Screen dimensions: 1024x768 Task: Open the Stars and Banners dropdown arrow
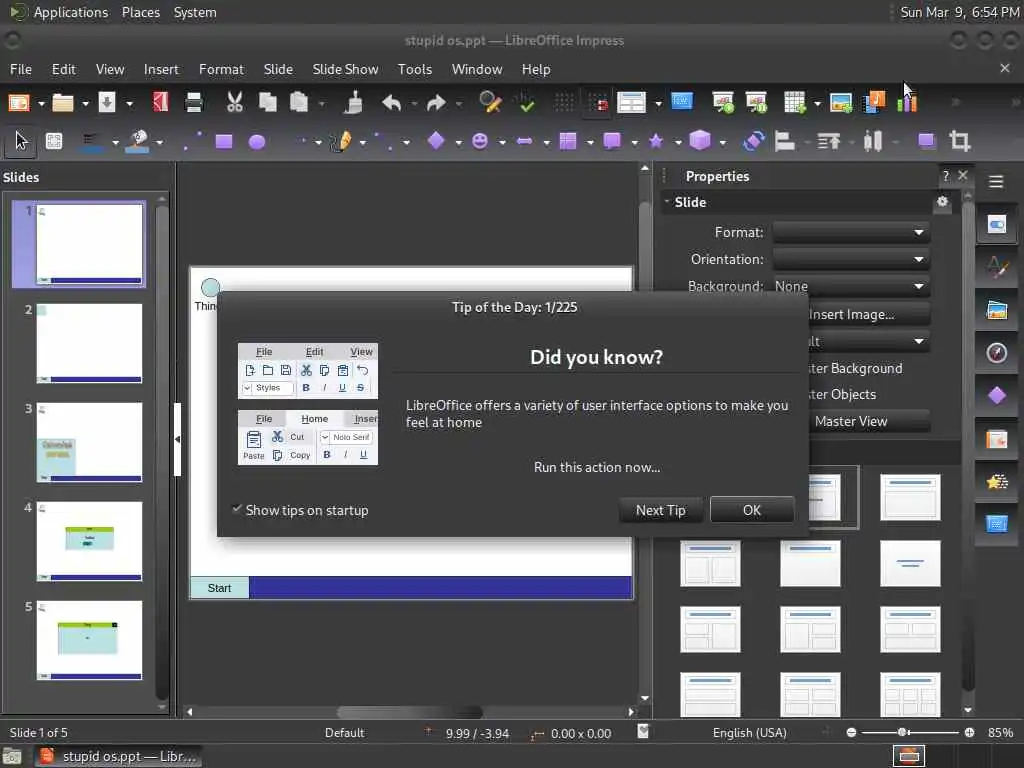coord(679,142)
